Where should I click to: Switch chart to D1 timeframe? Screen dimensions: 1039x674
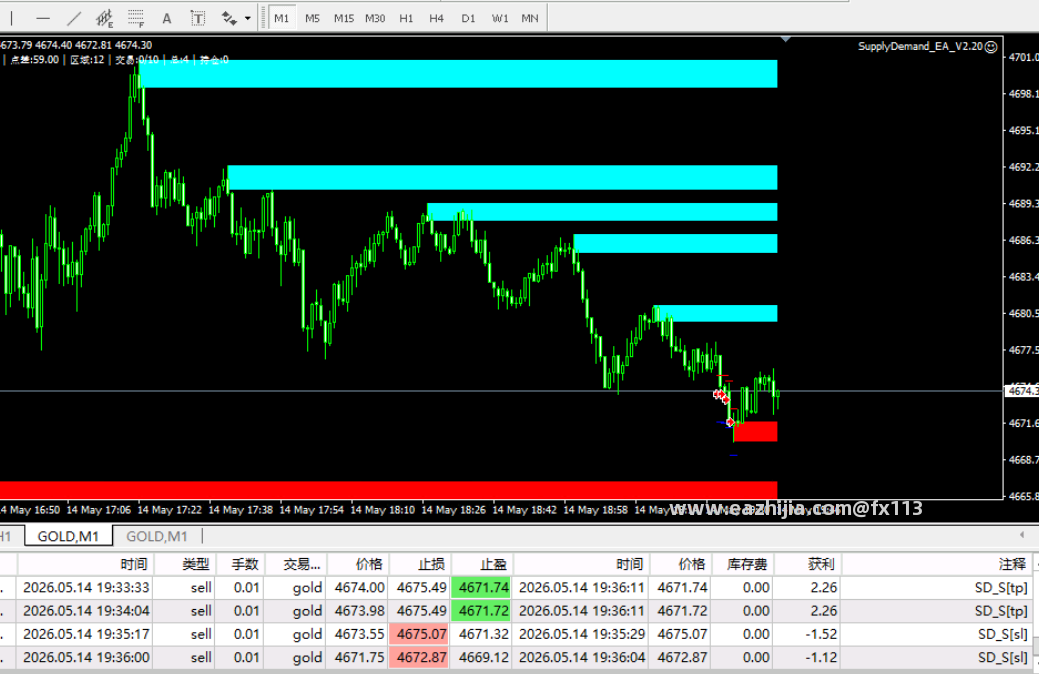pyautogui.click(x=468, y=19)
